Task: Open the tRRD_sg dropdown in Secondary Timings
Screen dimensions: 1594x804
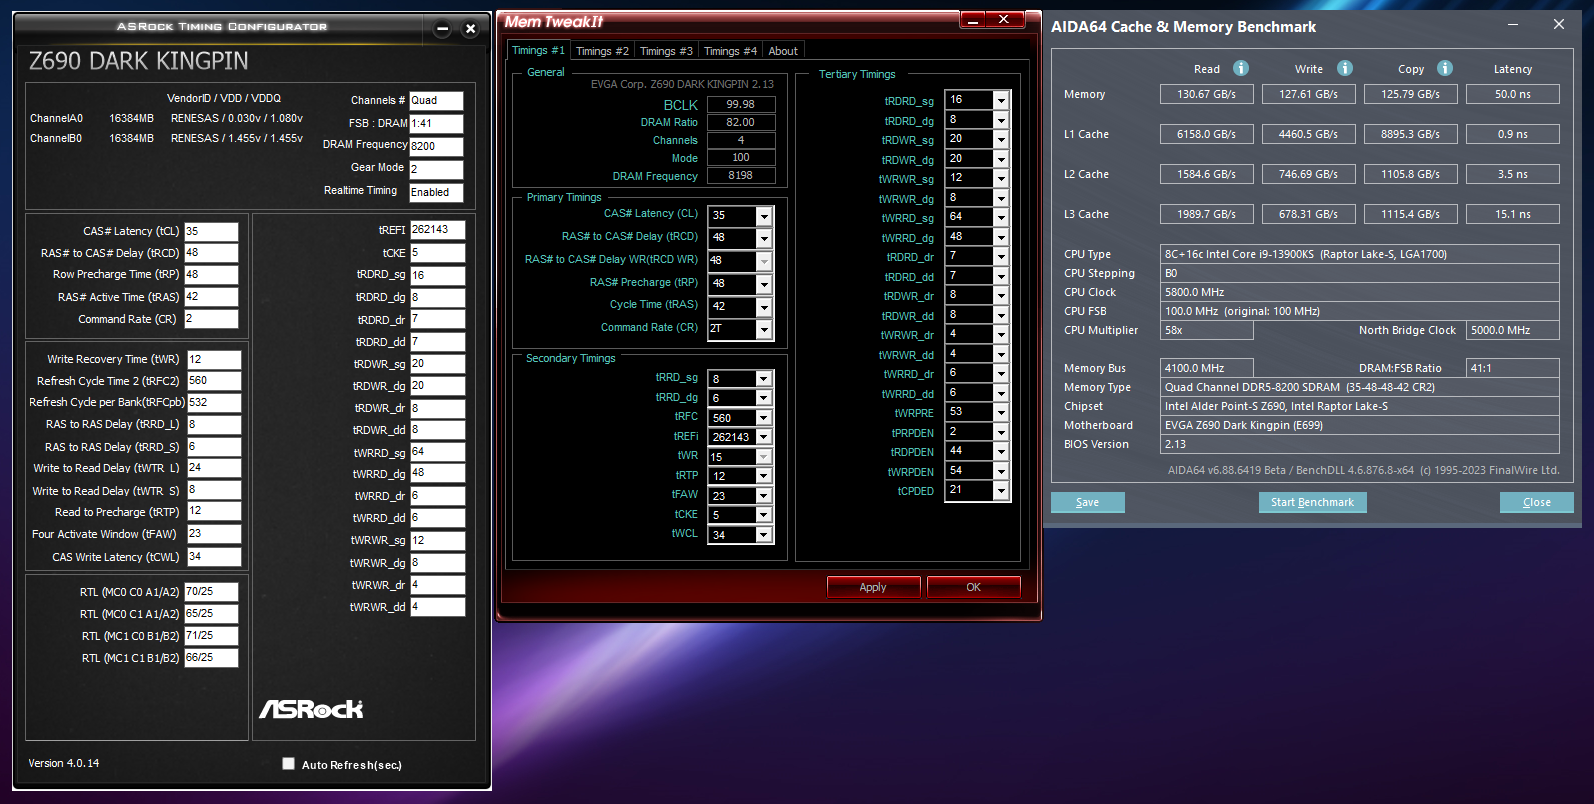Action: click(x=764, y=379)
